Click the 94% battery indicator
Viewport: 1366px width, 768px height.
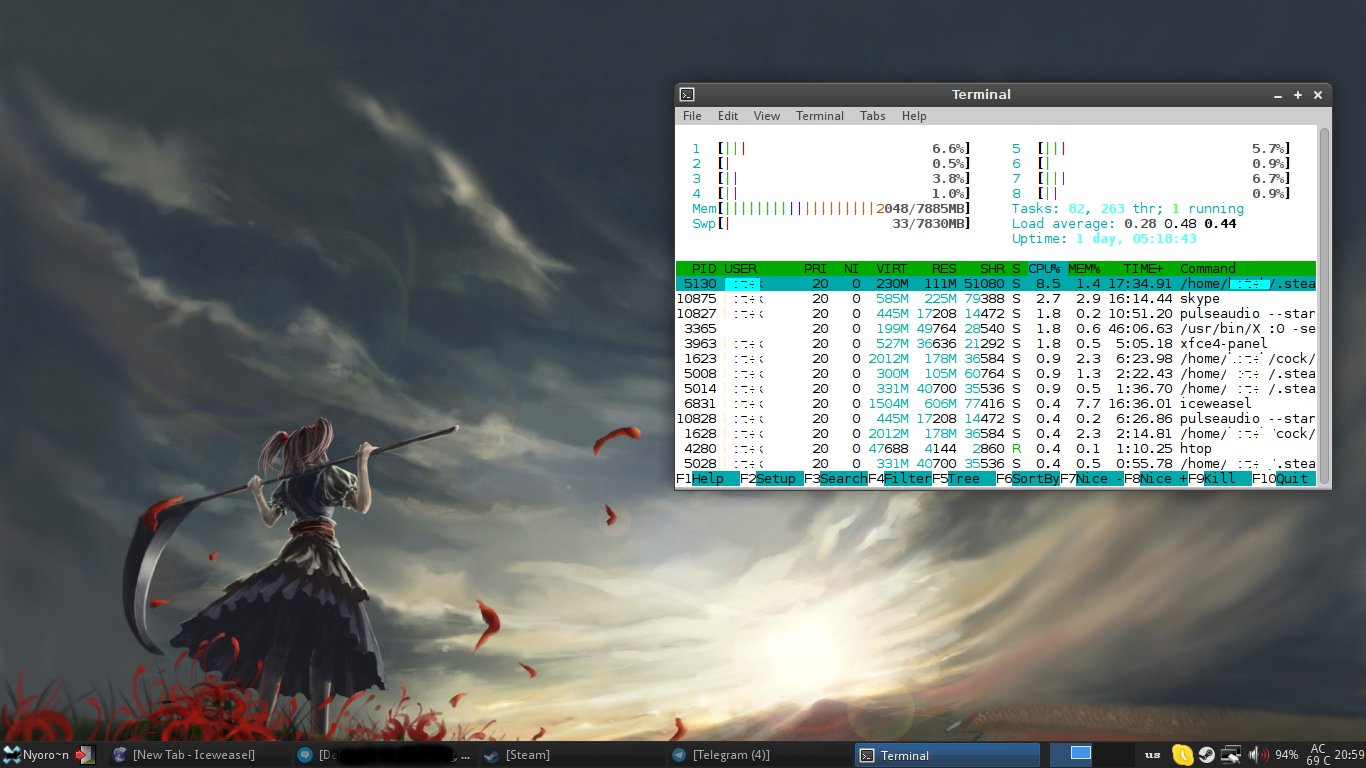pyautogui.click(x=1287, y=755)
